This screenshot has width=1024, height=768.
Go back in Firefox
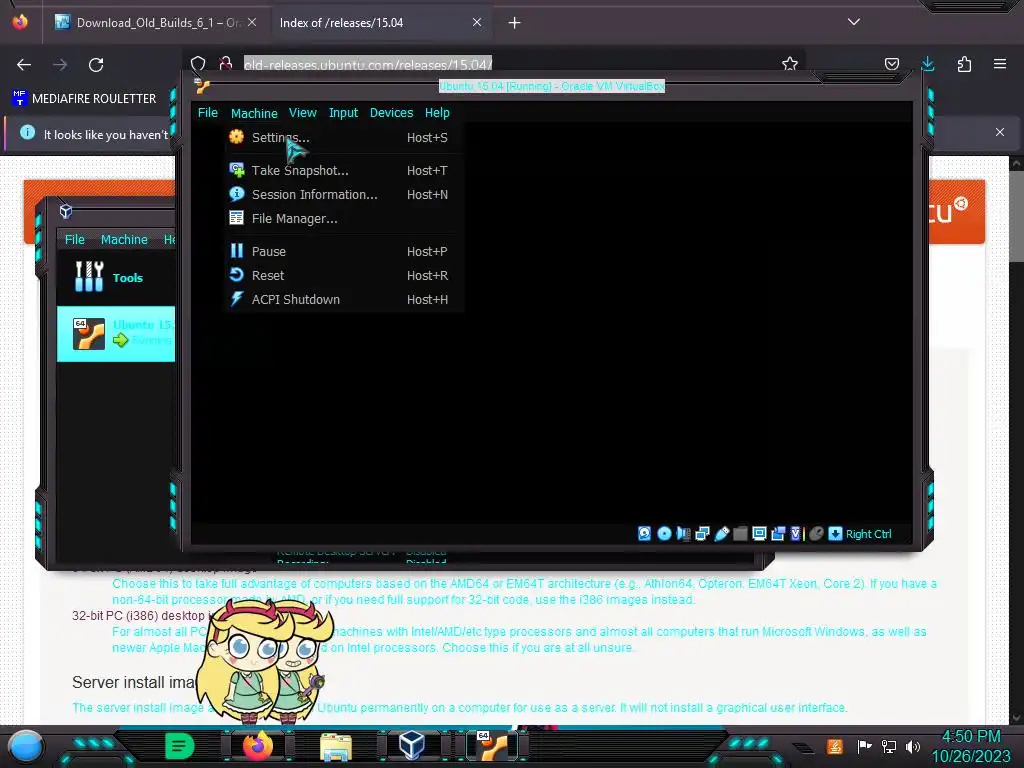click(x=24, y=65)
